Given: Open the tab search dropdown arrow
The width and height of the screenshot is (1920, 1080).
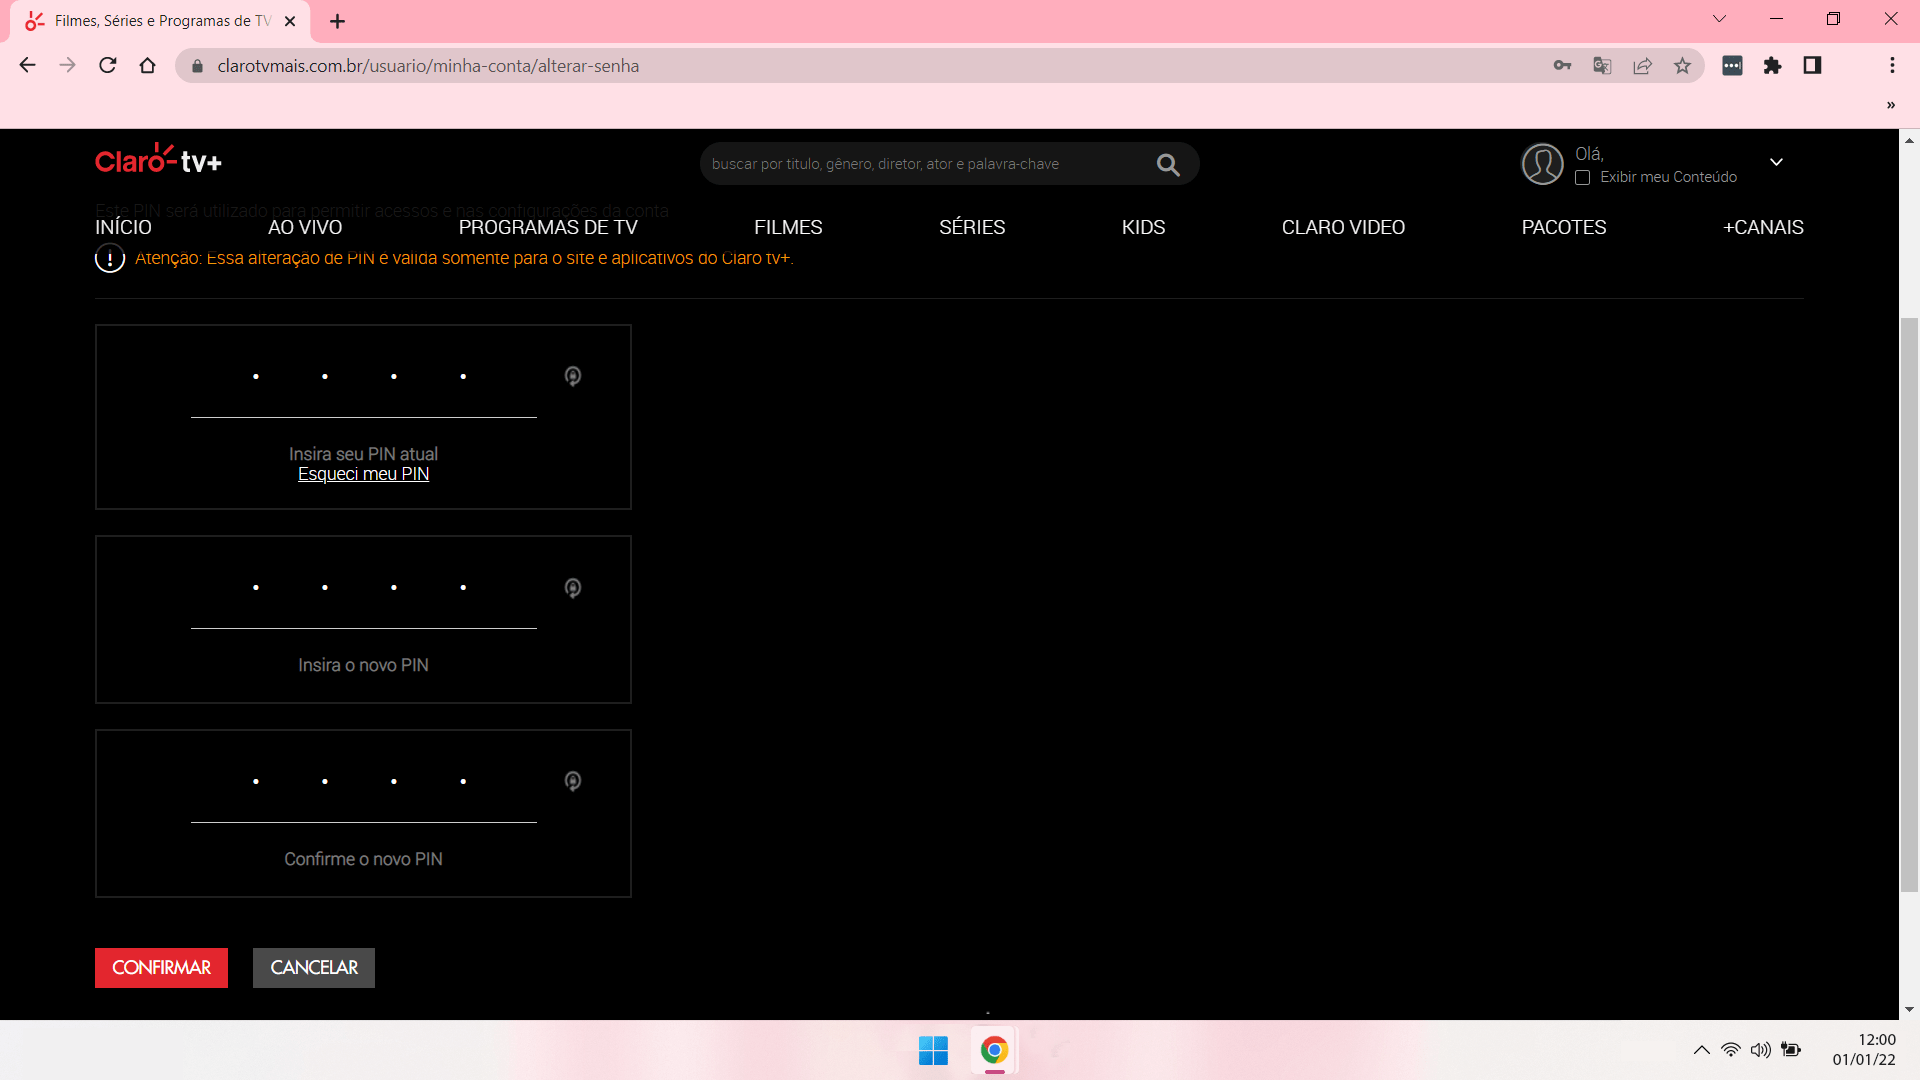Looking at the screenshot, I should (1719, 19).
